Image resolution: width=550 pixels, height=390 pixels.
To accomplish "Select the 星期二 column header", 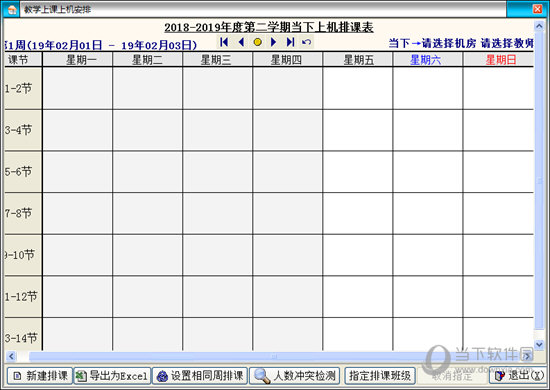I will 148,60.
